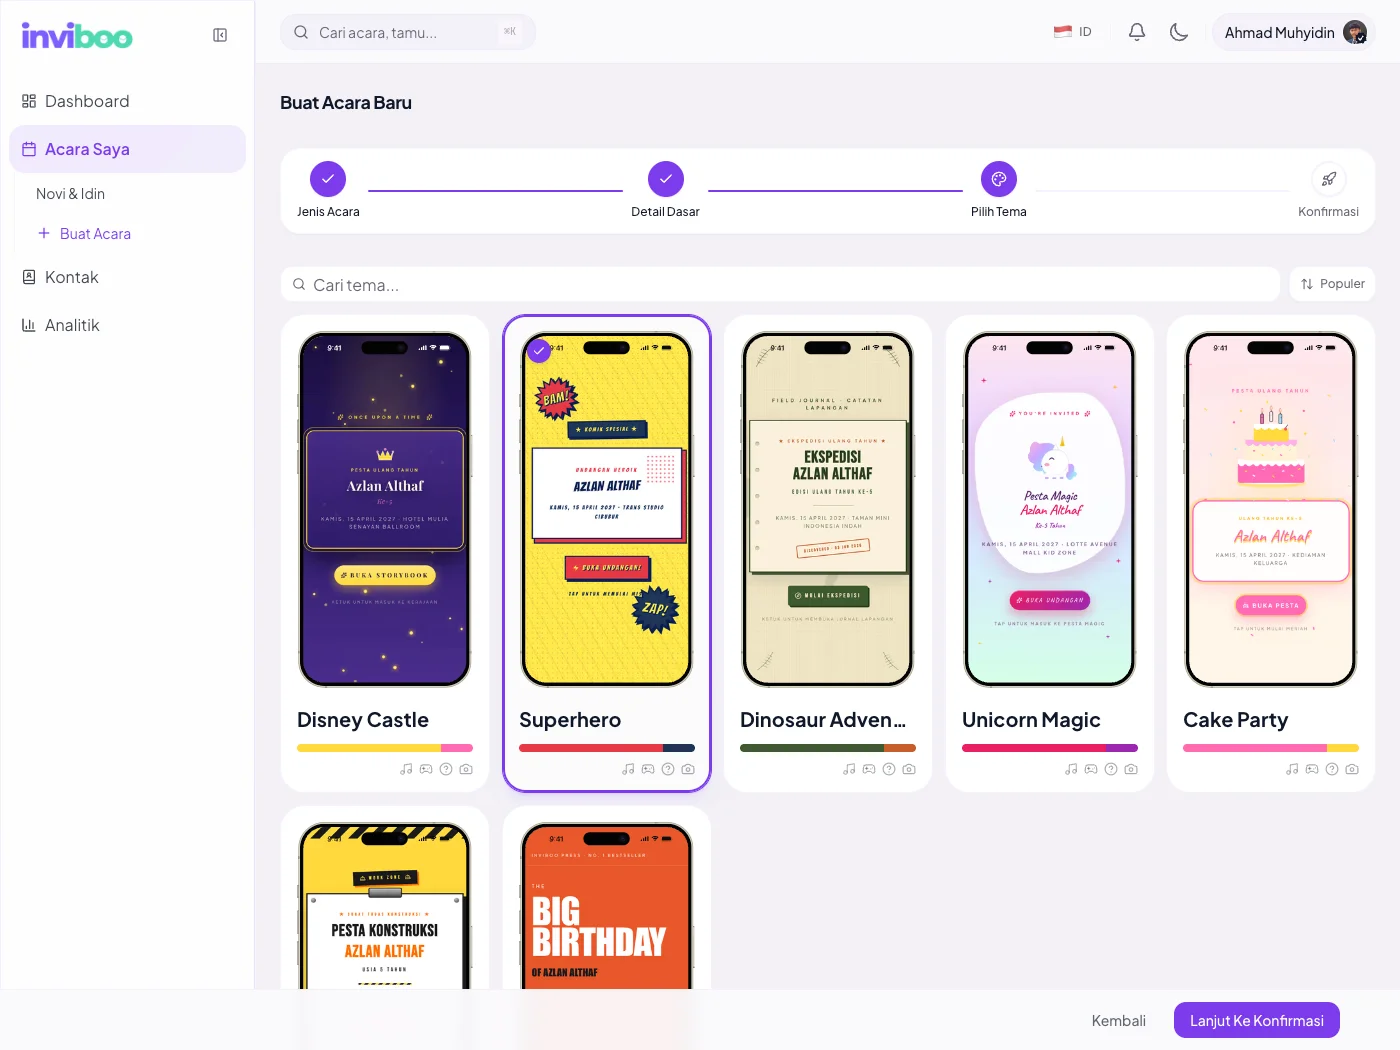Click the Superhero red-navy color bar
Viewport: 1400px width, 1050px height.
pyautogui.click(x=607, y=748)
